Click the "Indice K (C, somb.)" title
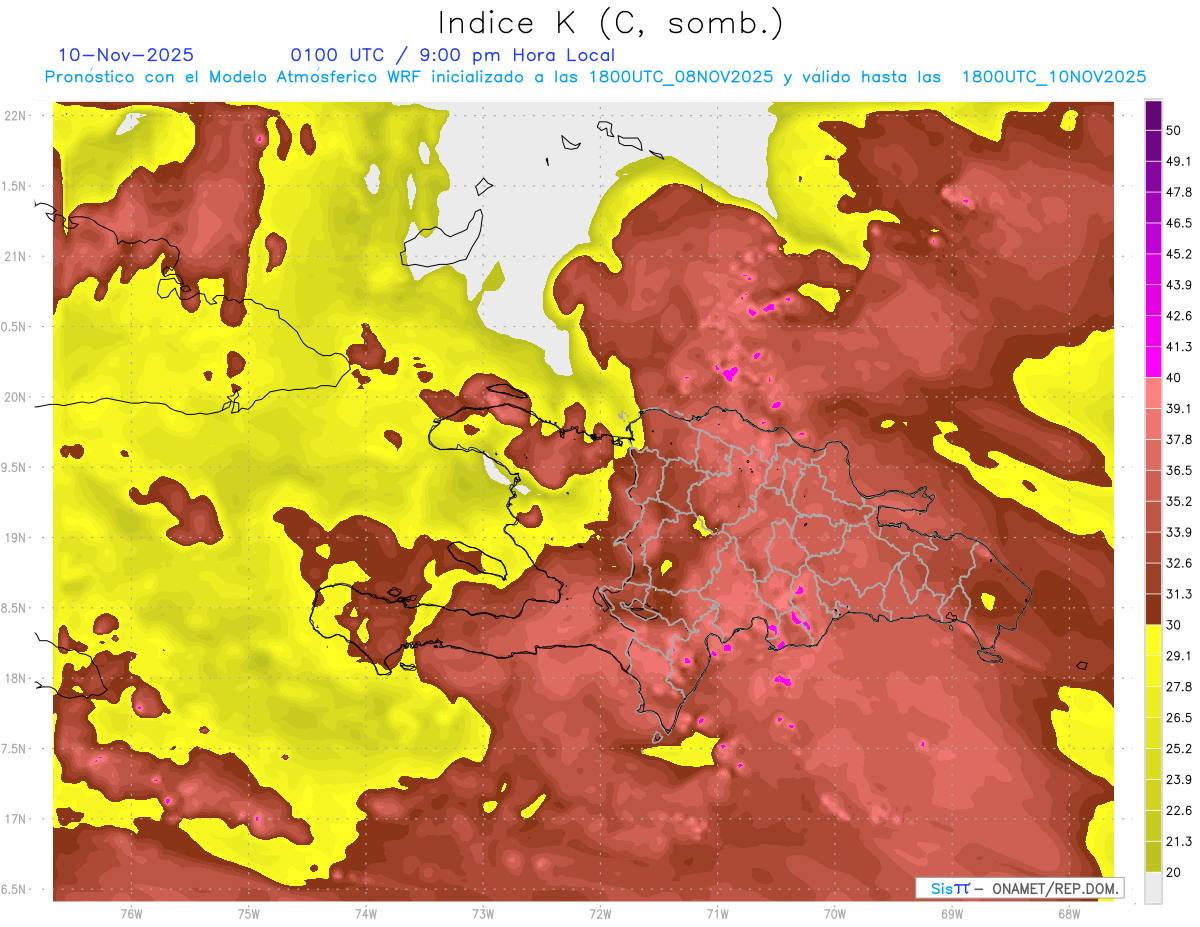Viewport: 1200px width, 927px height. pyautogui.click(x=611, y=22)
